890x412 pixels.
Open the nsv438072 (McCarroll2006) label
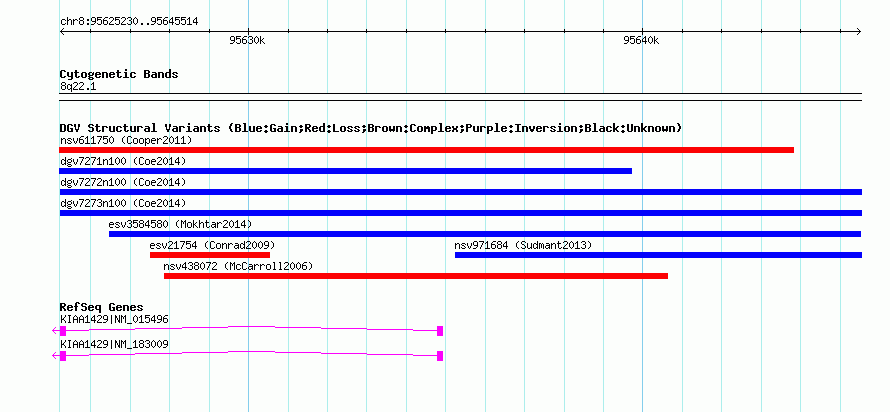(x=238, y=266)
